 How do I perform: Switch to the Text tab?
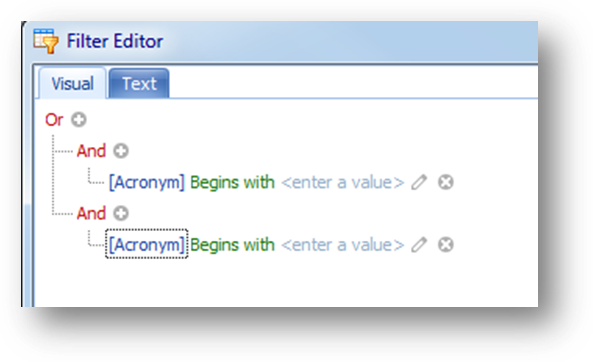pyautogui.click(x=139, y=84)
